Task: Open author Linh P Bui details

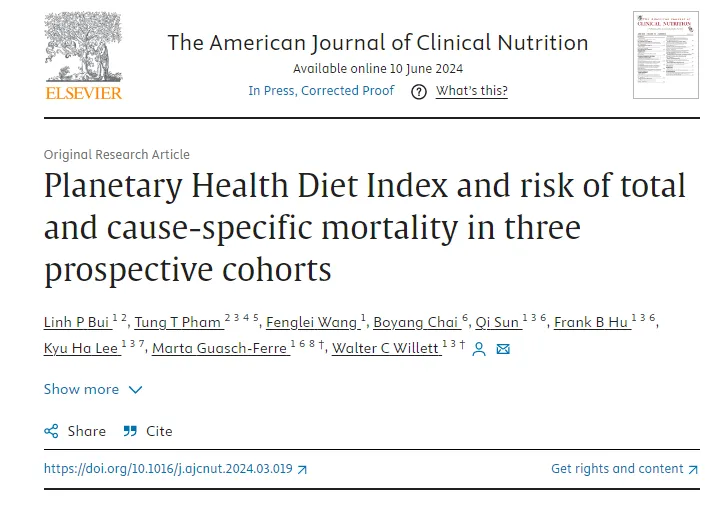Action: [x=77, y=323]
